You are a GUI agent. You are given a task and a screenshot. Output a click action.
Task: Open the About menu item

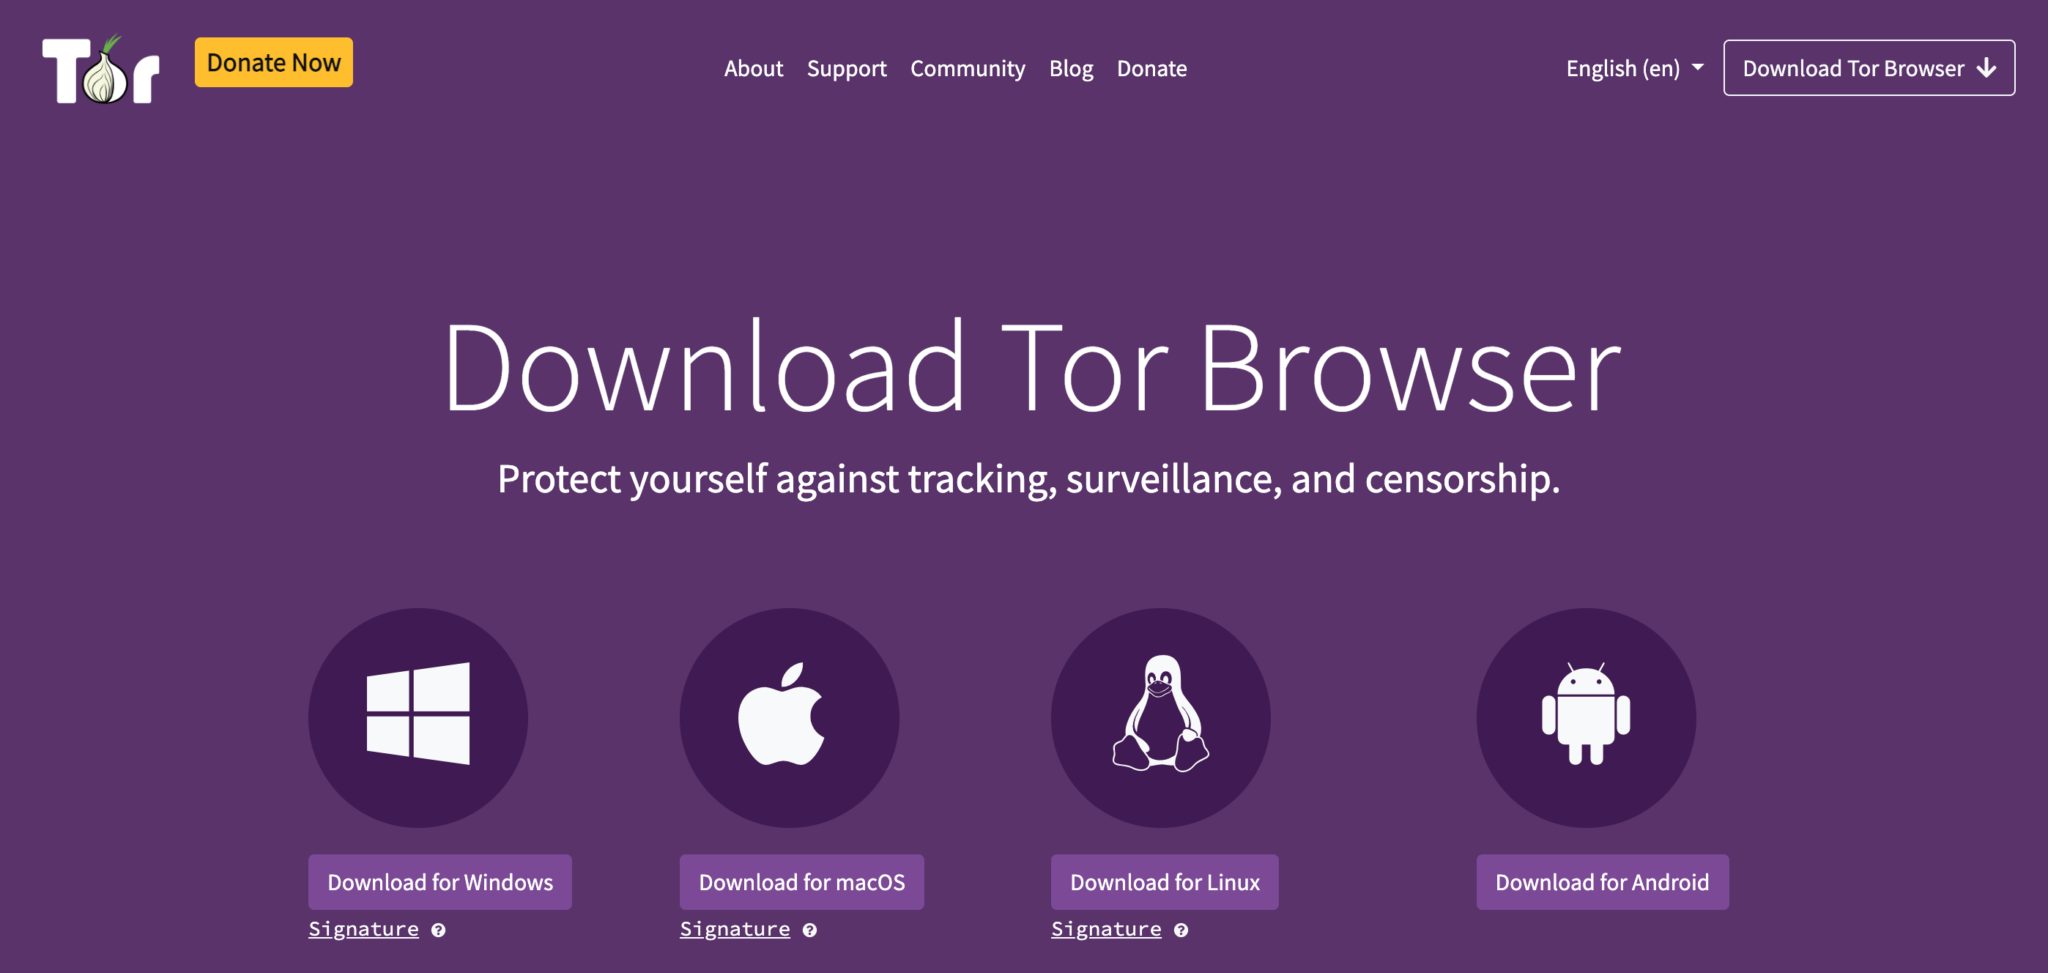pyautogui.click(x=753, y=68)
